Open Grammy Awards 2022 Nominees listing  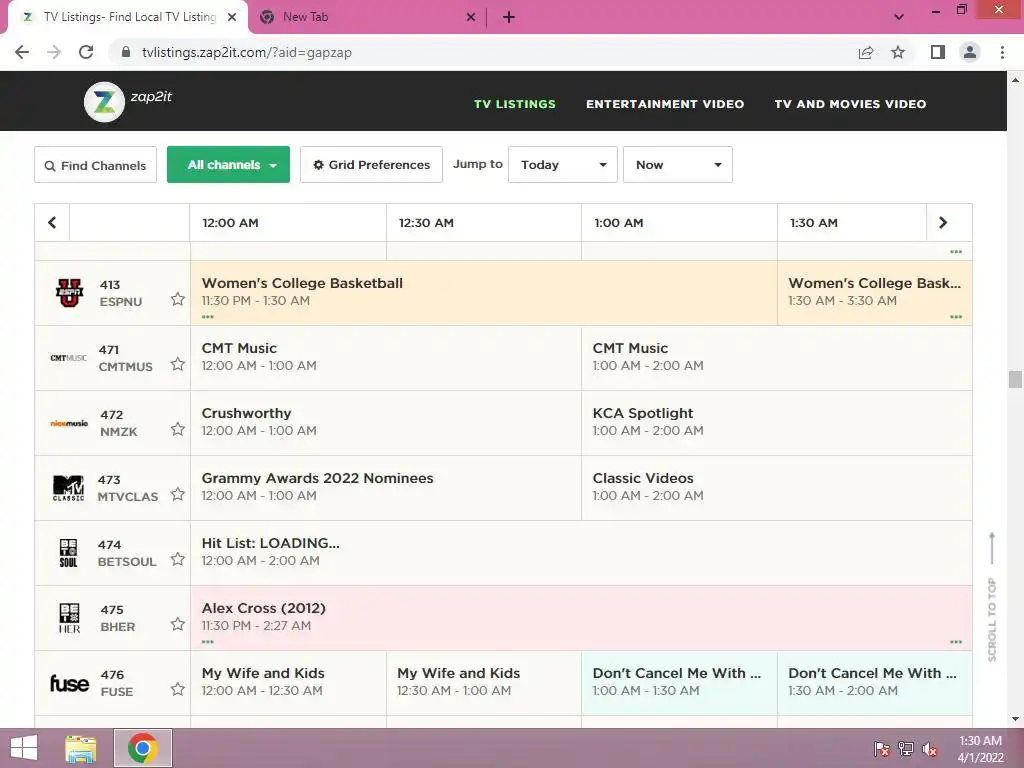pyautogui.click(x=386, y=488)
